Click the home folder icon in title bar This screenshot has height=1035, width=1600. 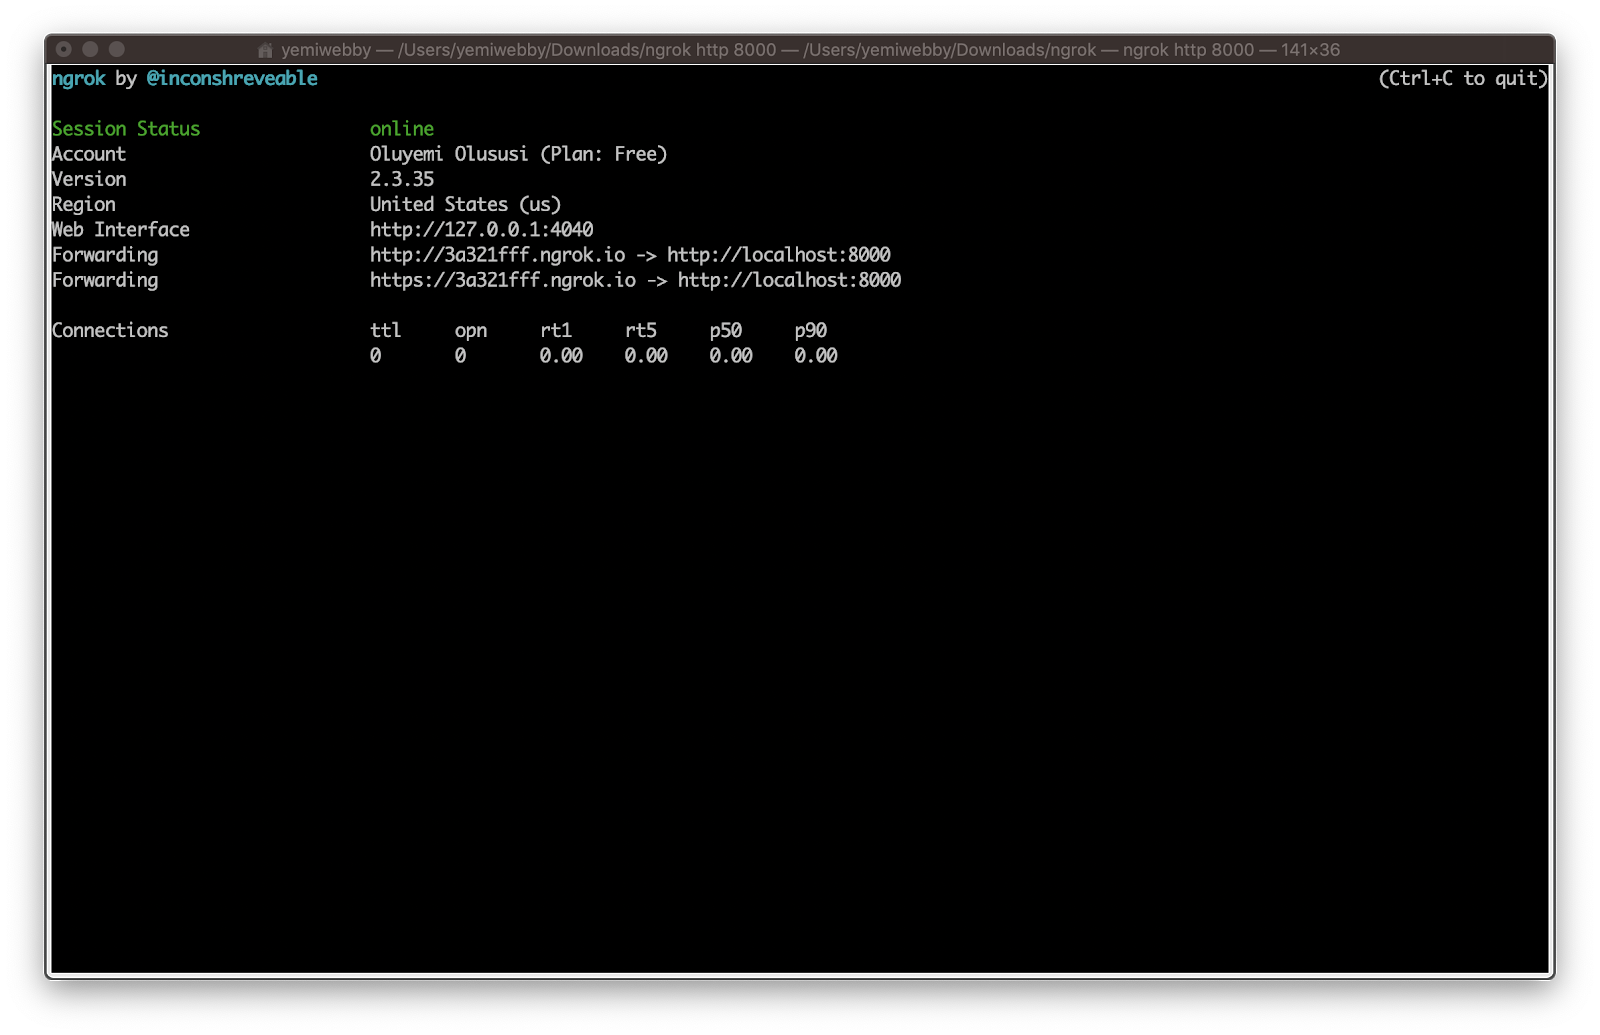265,50
